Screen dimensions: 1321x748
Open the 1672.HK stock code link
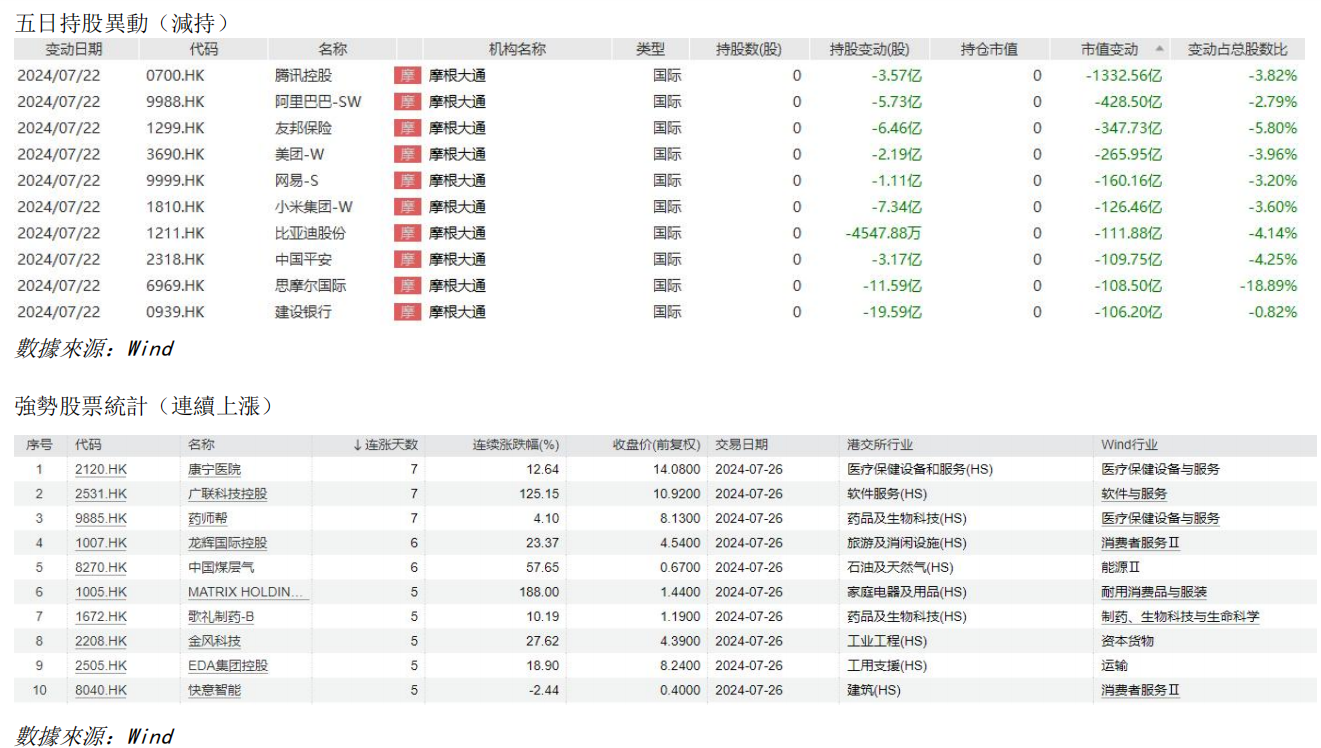101,616
